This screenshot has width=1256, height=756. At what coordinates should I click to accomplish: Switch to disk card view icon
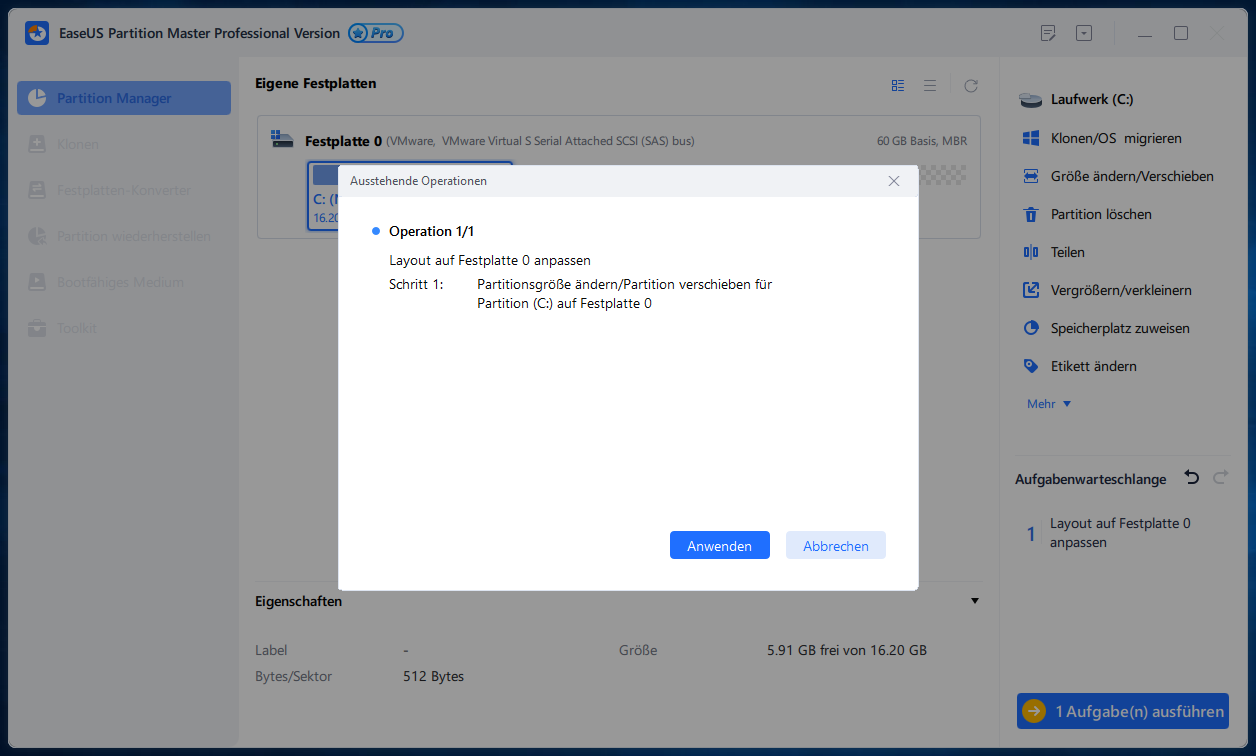click(898, 86)
